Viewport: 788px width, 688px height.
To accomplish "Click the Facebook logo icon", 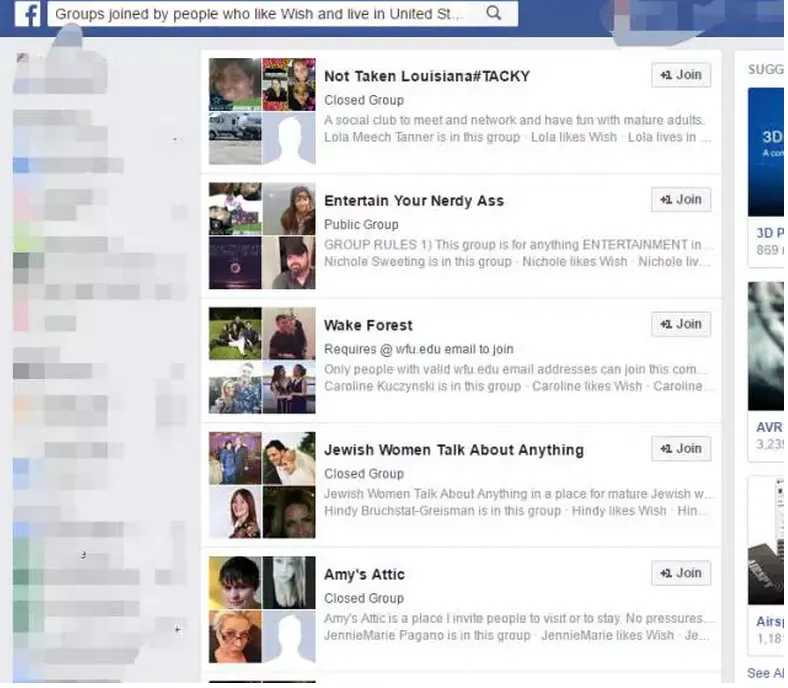I will click(28, 14).
